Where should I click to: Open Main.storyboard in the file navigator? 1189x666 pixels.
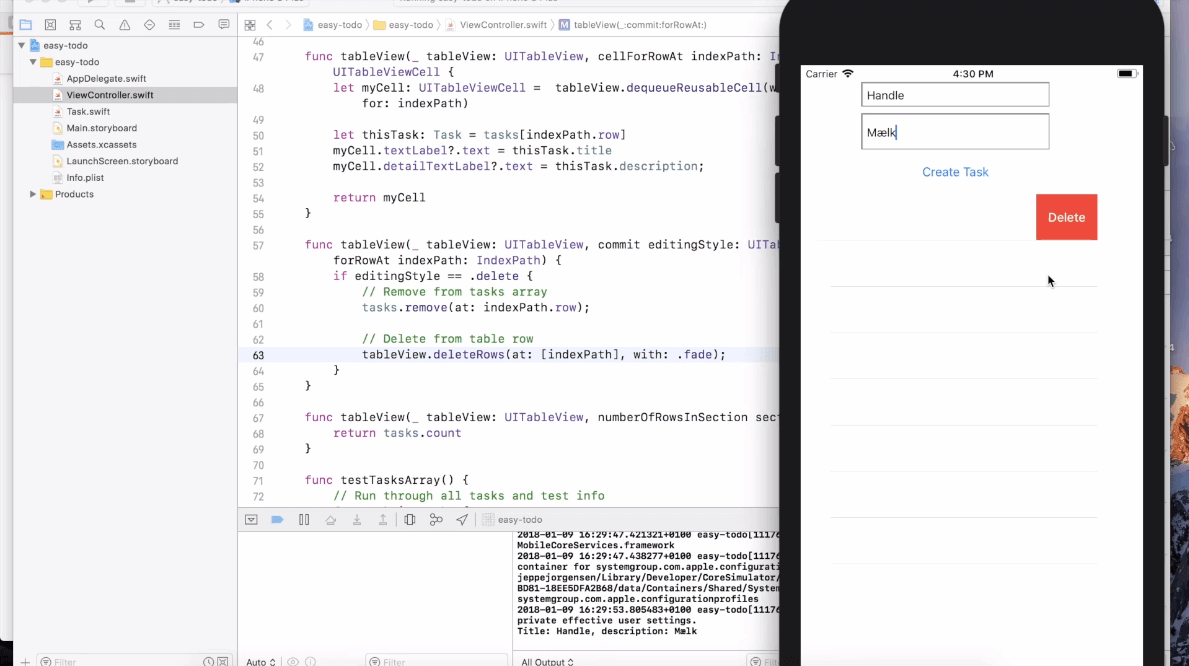101,128
